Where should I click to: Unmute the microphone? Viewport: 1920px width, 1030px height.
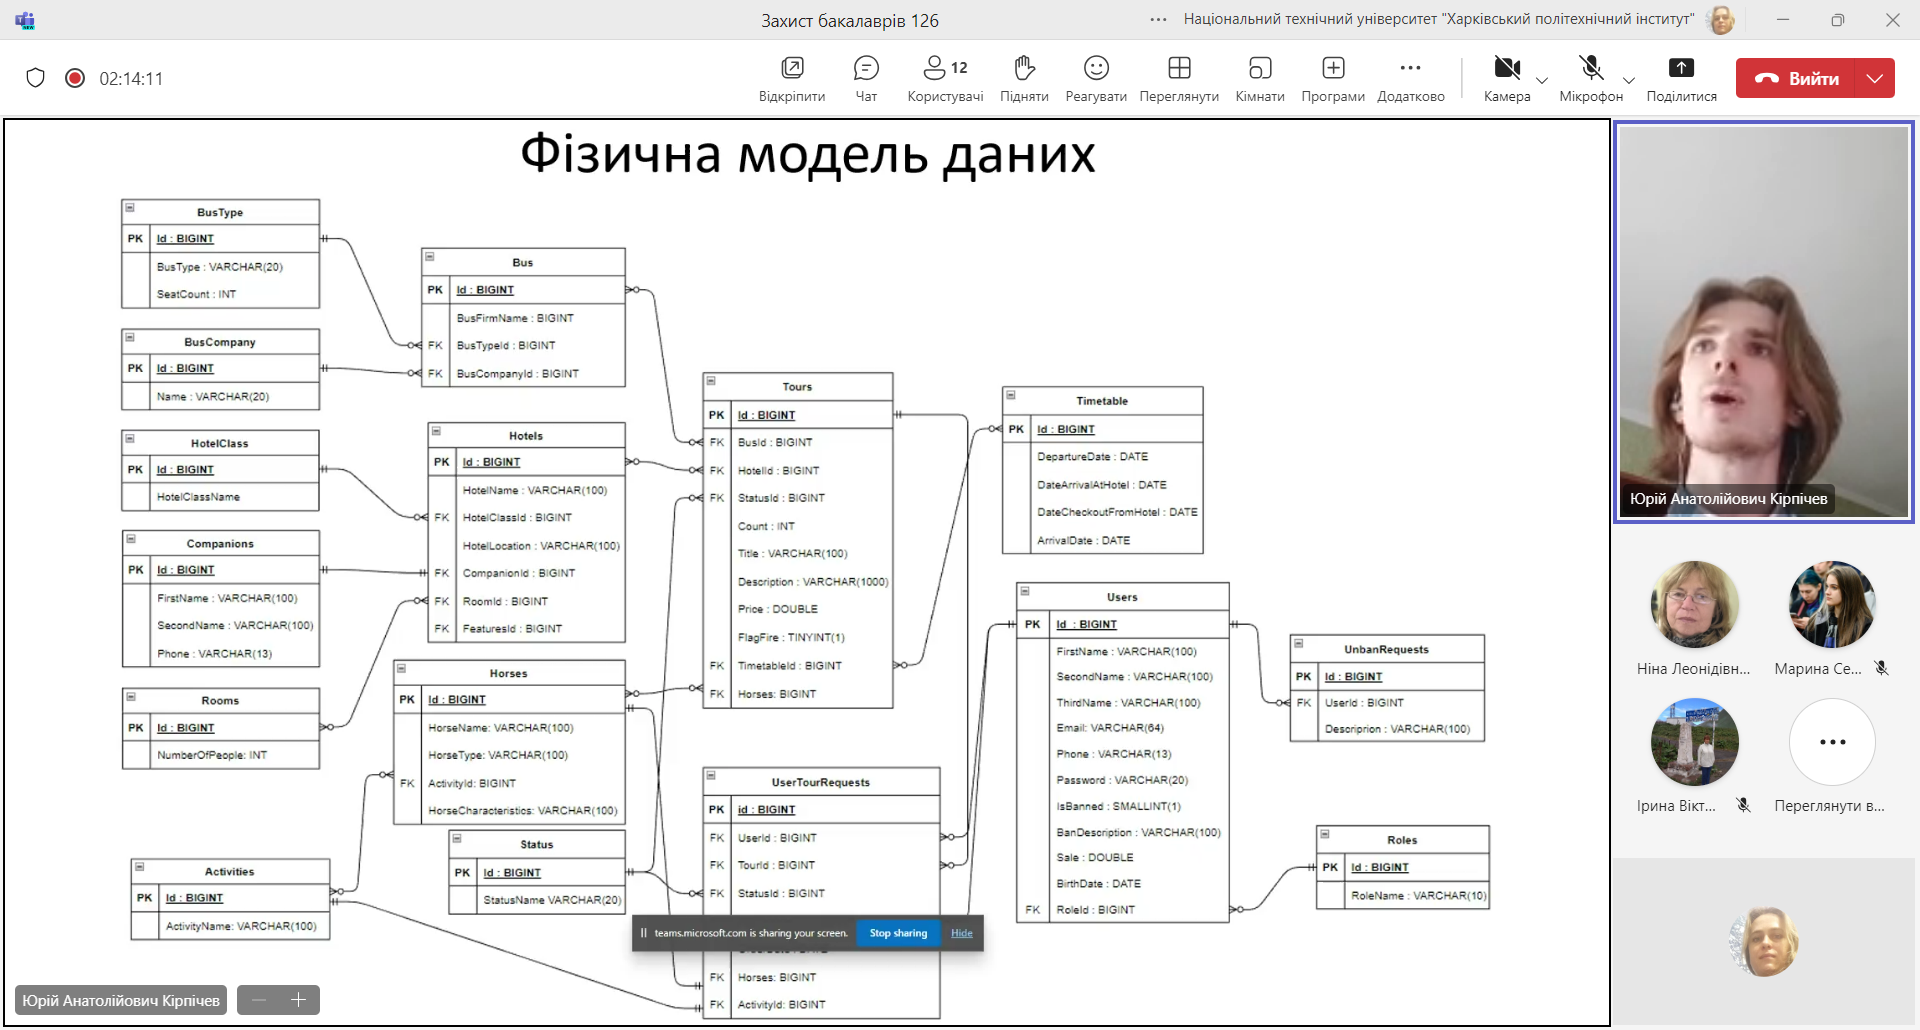1590,78
